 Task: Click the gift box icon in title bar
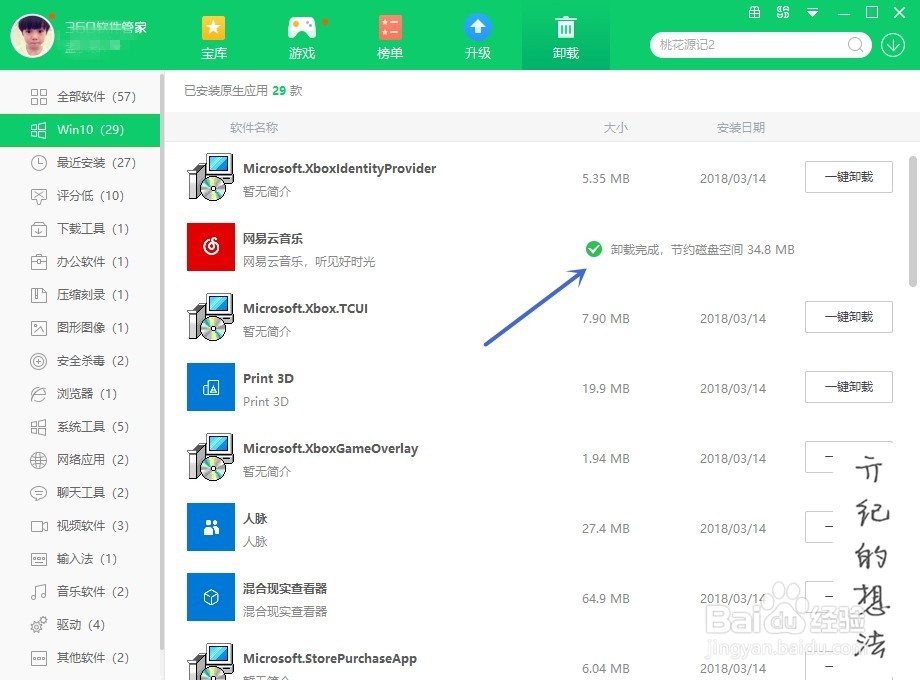(755, 12)
